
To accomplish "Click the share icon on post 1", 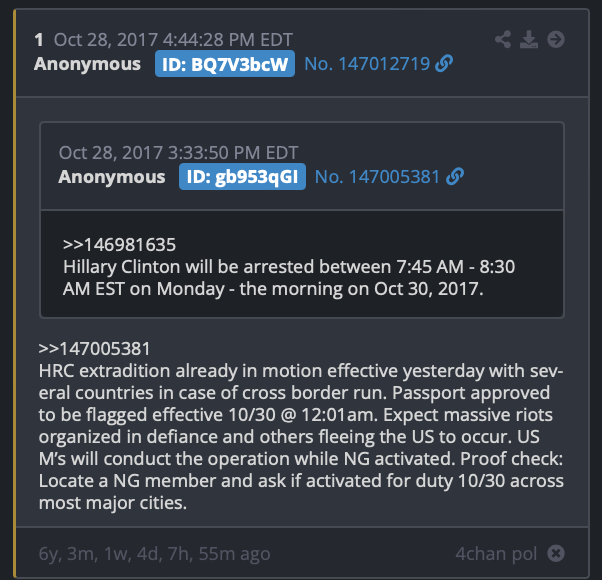I will pos(503,39).
